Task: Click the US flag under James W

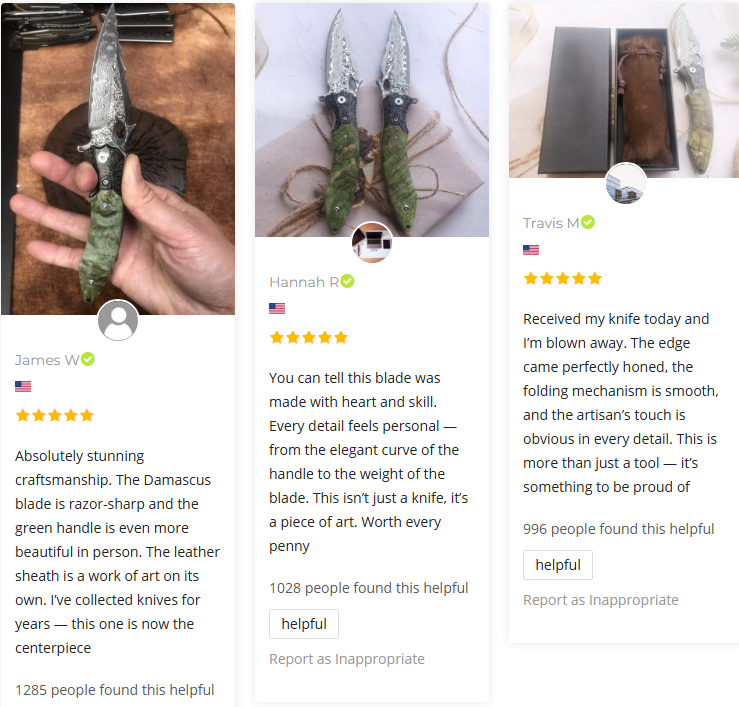Action: pos(23,386)
